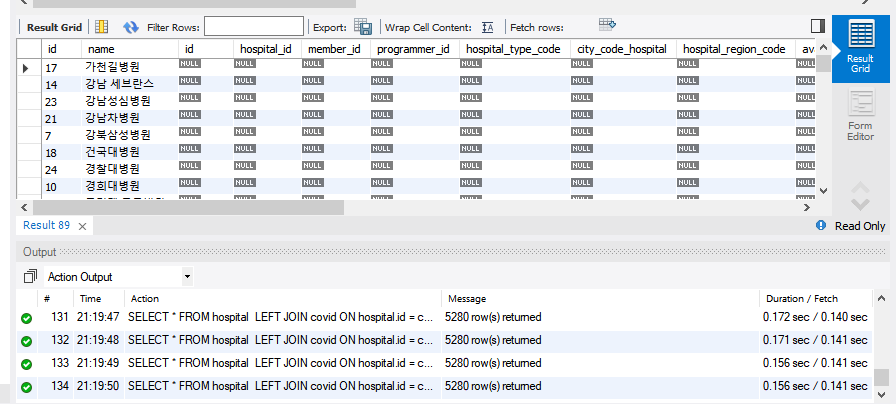Viewport: 896px width, 404px height.
Task: Open the Form Editor view
Action: (860, 113)
